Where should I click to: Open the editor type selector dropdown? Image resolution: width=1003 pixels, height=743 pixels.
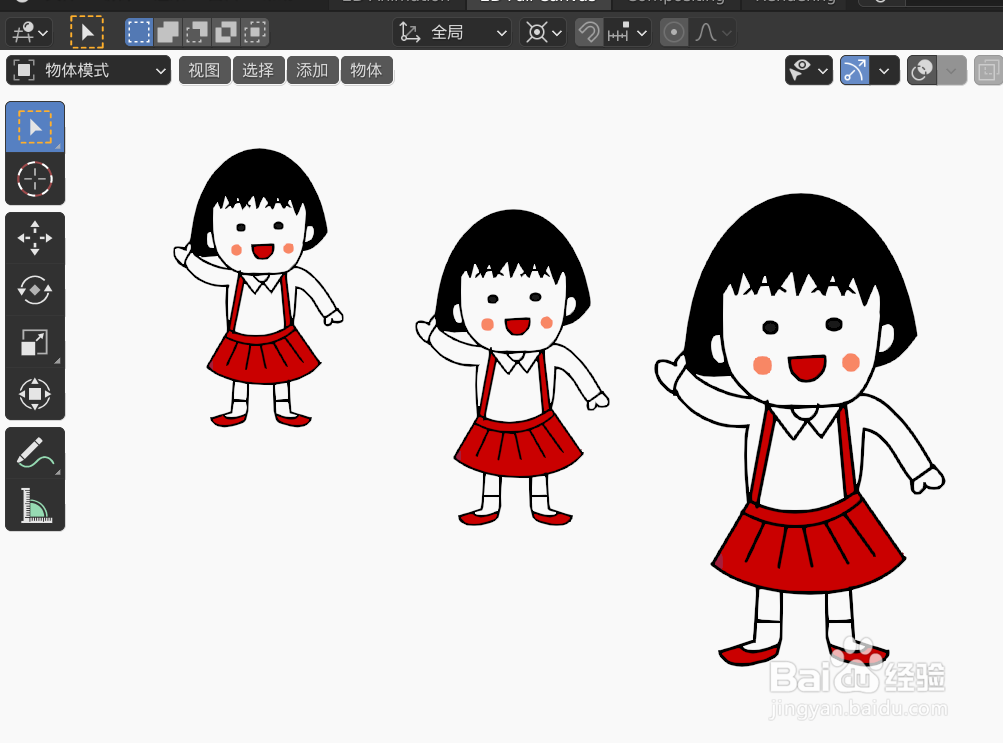click(30, 32)
